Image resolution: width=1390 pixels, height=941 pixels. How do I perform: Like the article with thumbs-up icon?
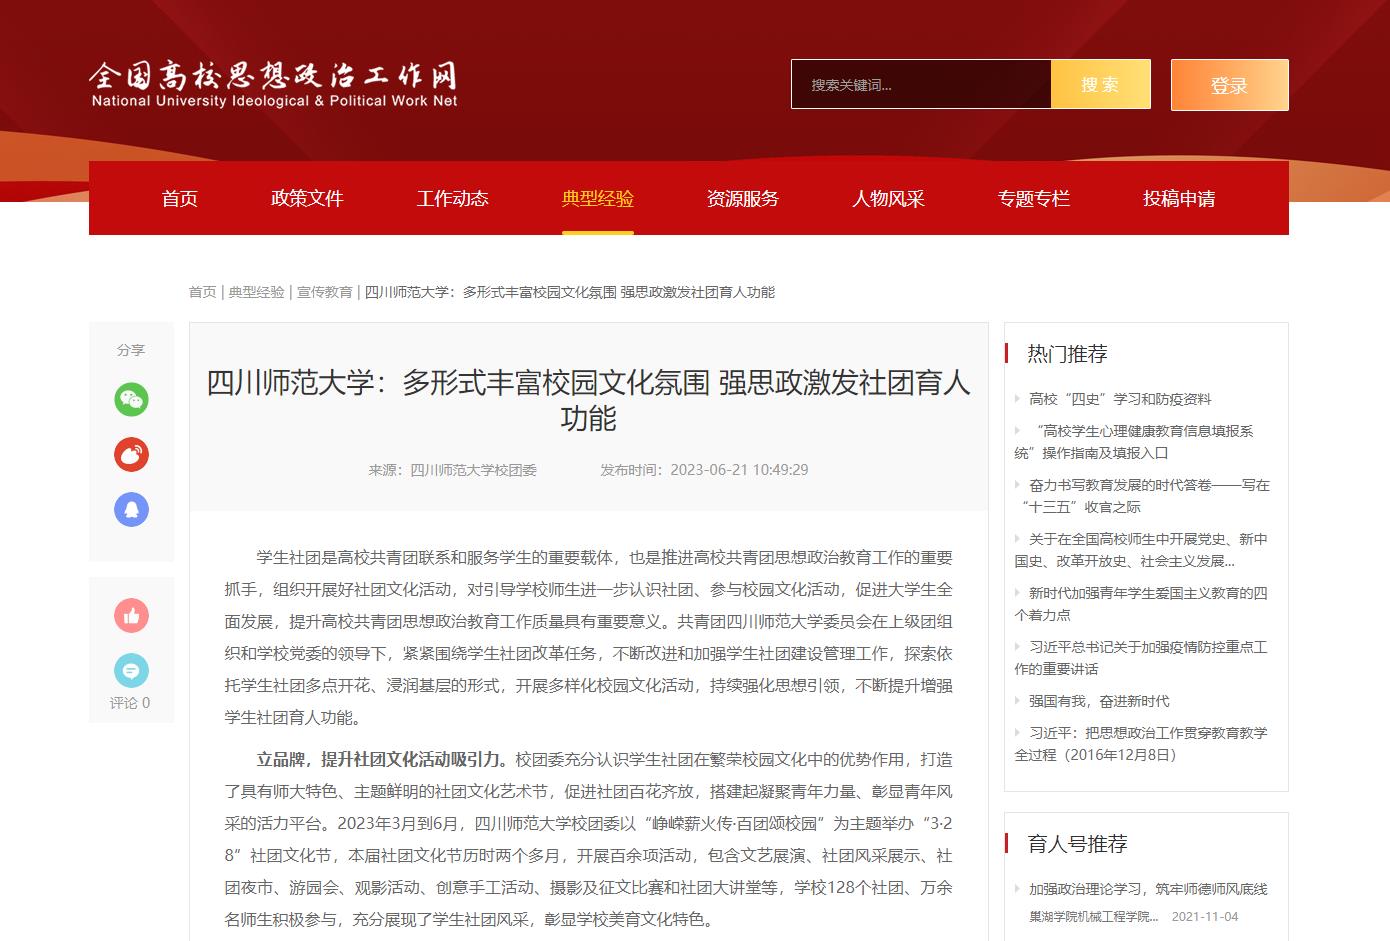(131, 616)
